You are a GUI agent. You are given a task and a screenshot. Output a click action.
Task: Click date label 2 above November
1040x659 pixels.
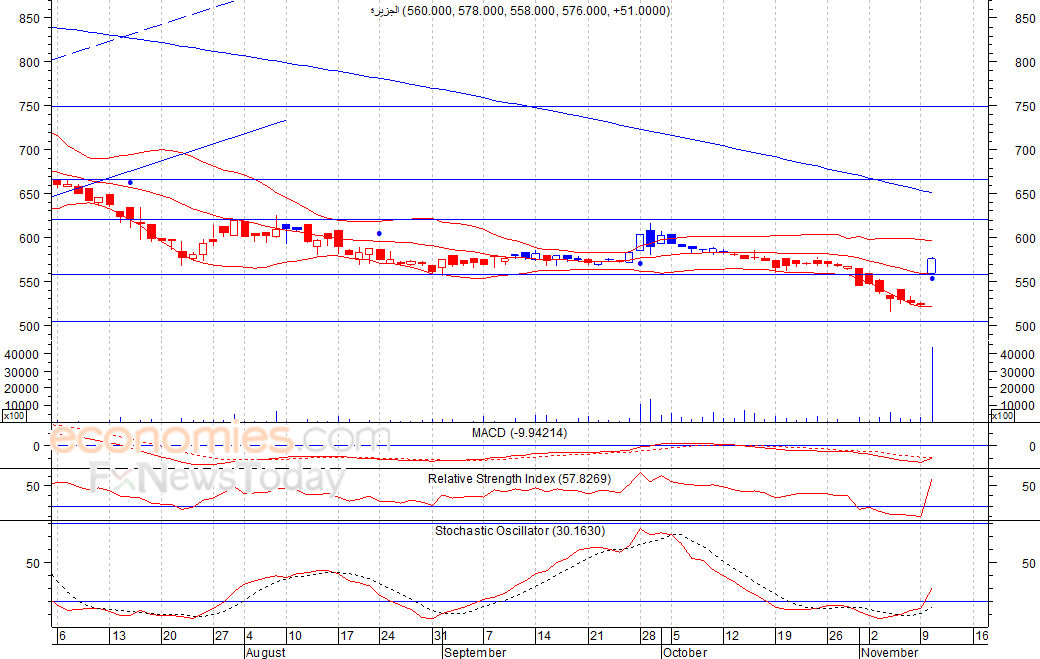874,636
